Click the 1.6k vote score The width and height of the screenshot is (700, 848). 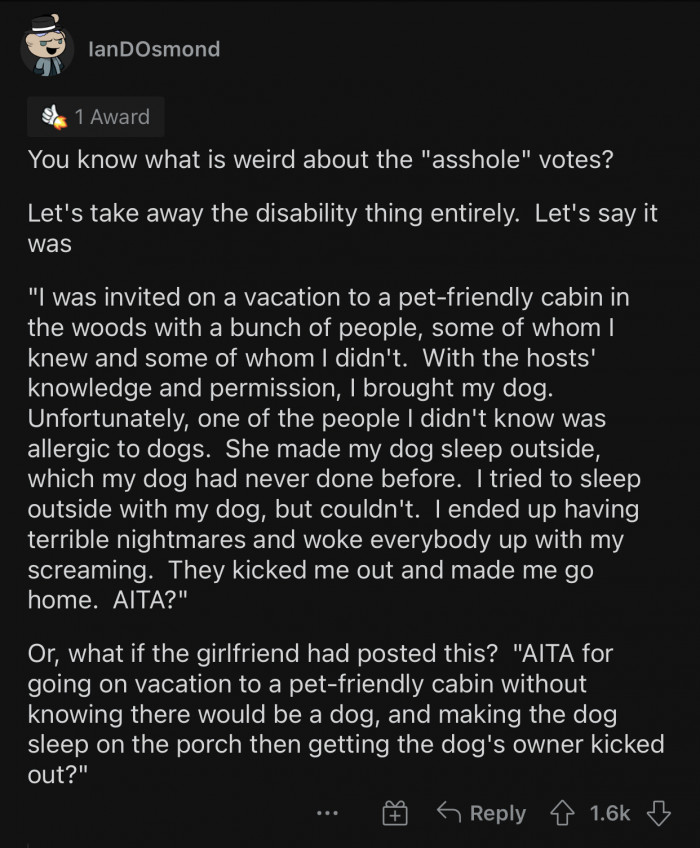point(608,813)
